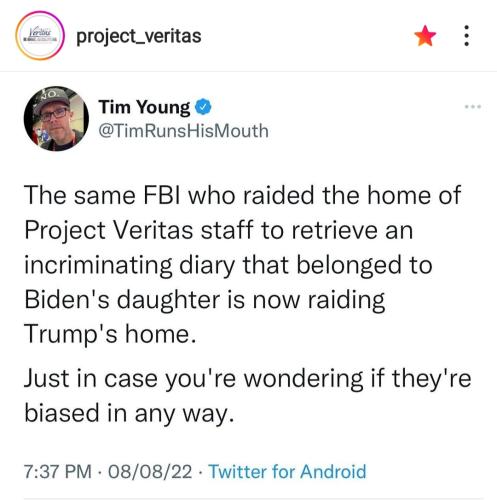The height and width of the screenshot is (500, 497).
Task: Tap the 'incriminating diary' text line
Action: pyautogui.click(x=228, y=265)
